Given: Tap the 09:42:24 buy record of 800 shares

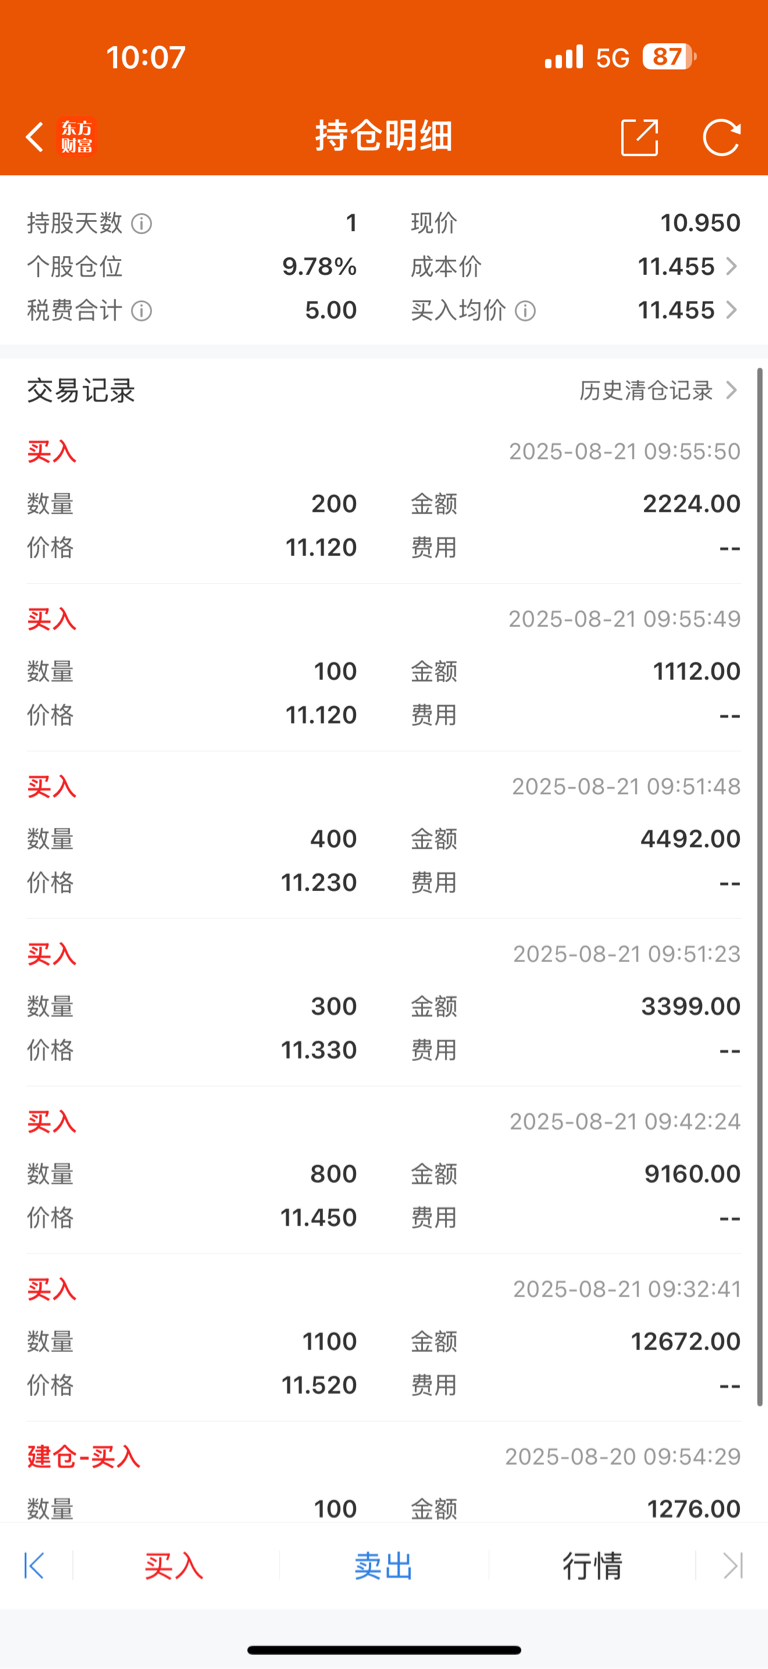Looking at the screenshot, I should 384,1170.
